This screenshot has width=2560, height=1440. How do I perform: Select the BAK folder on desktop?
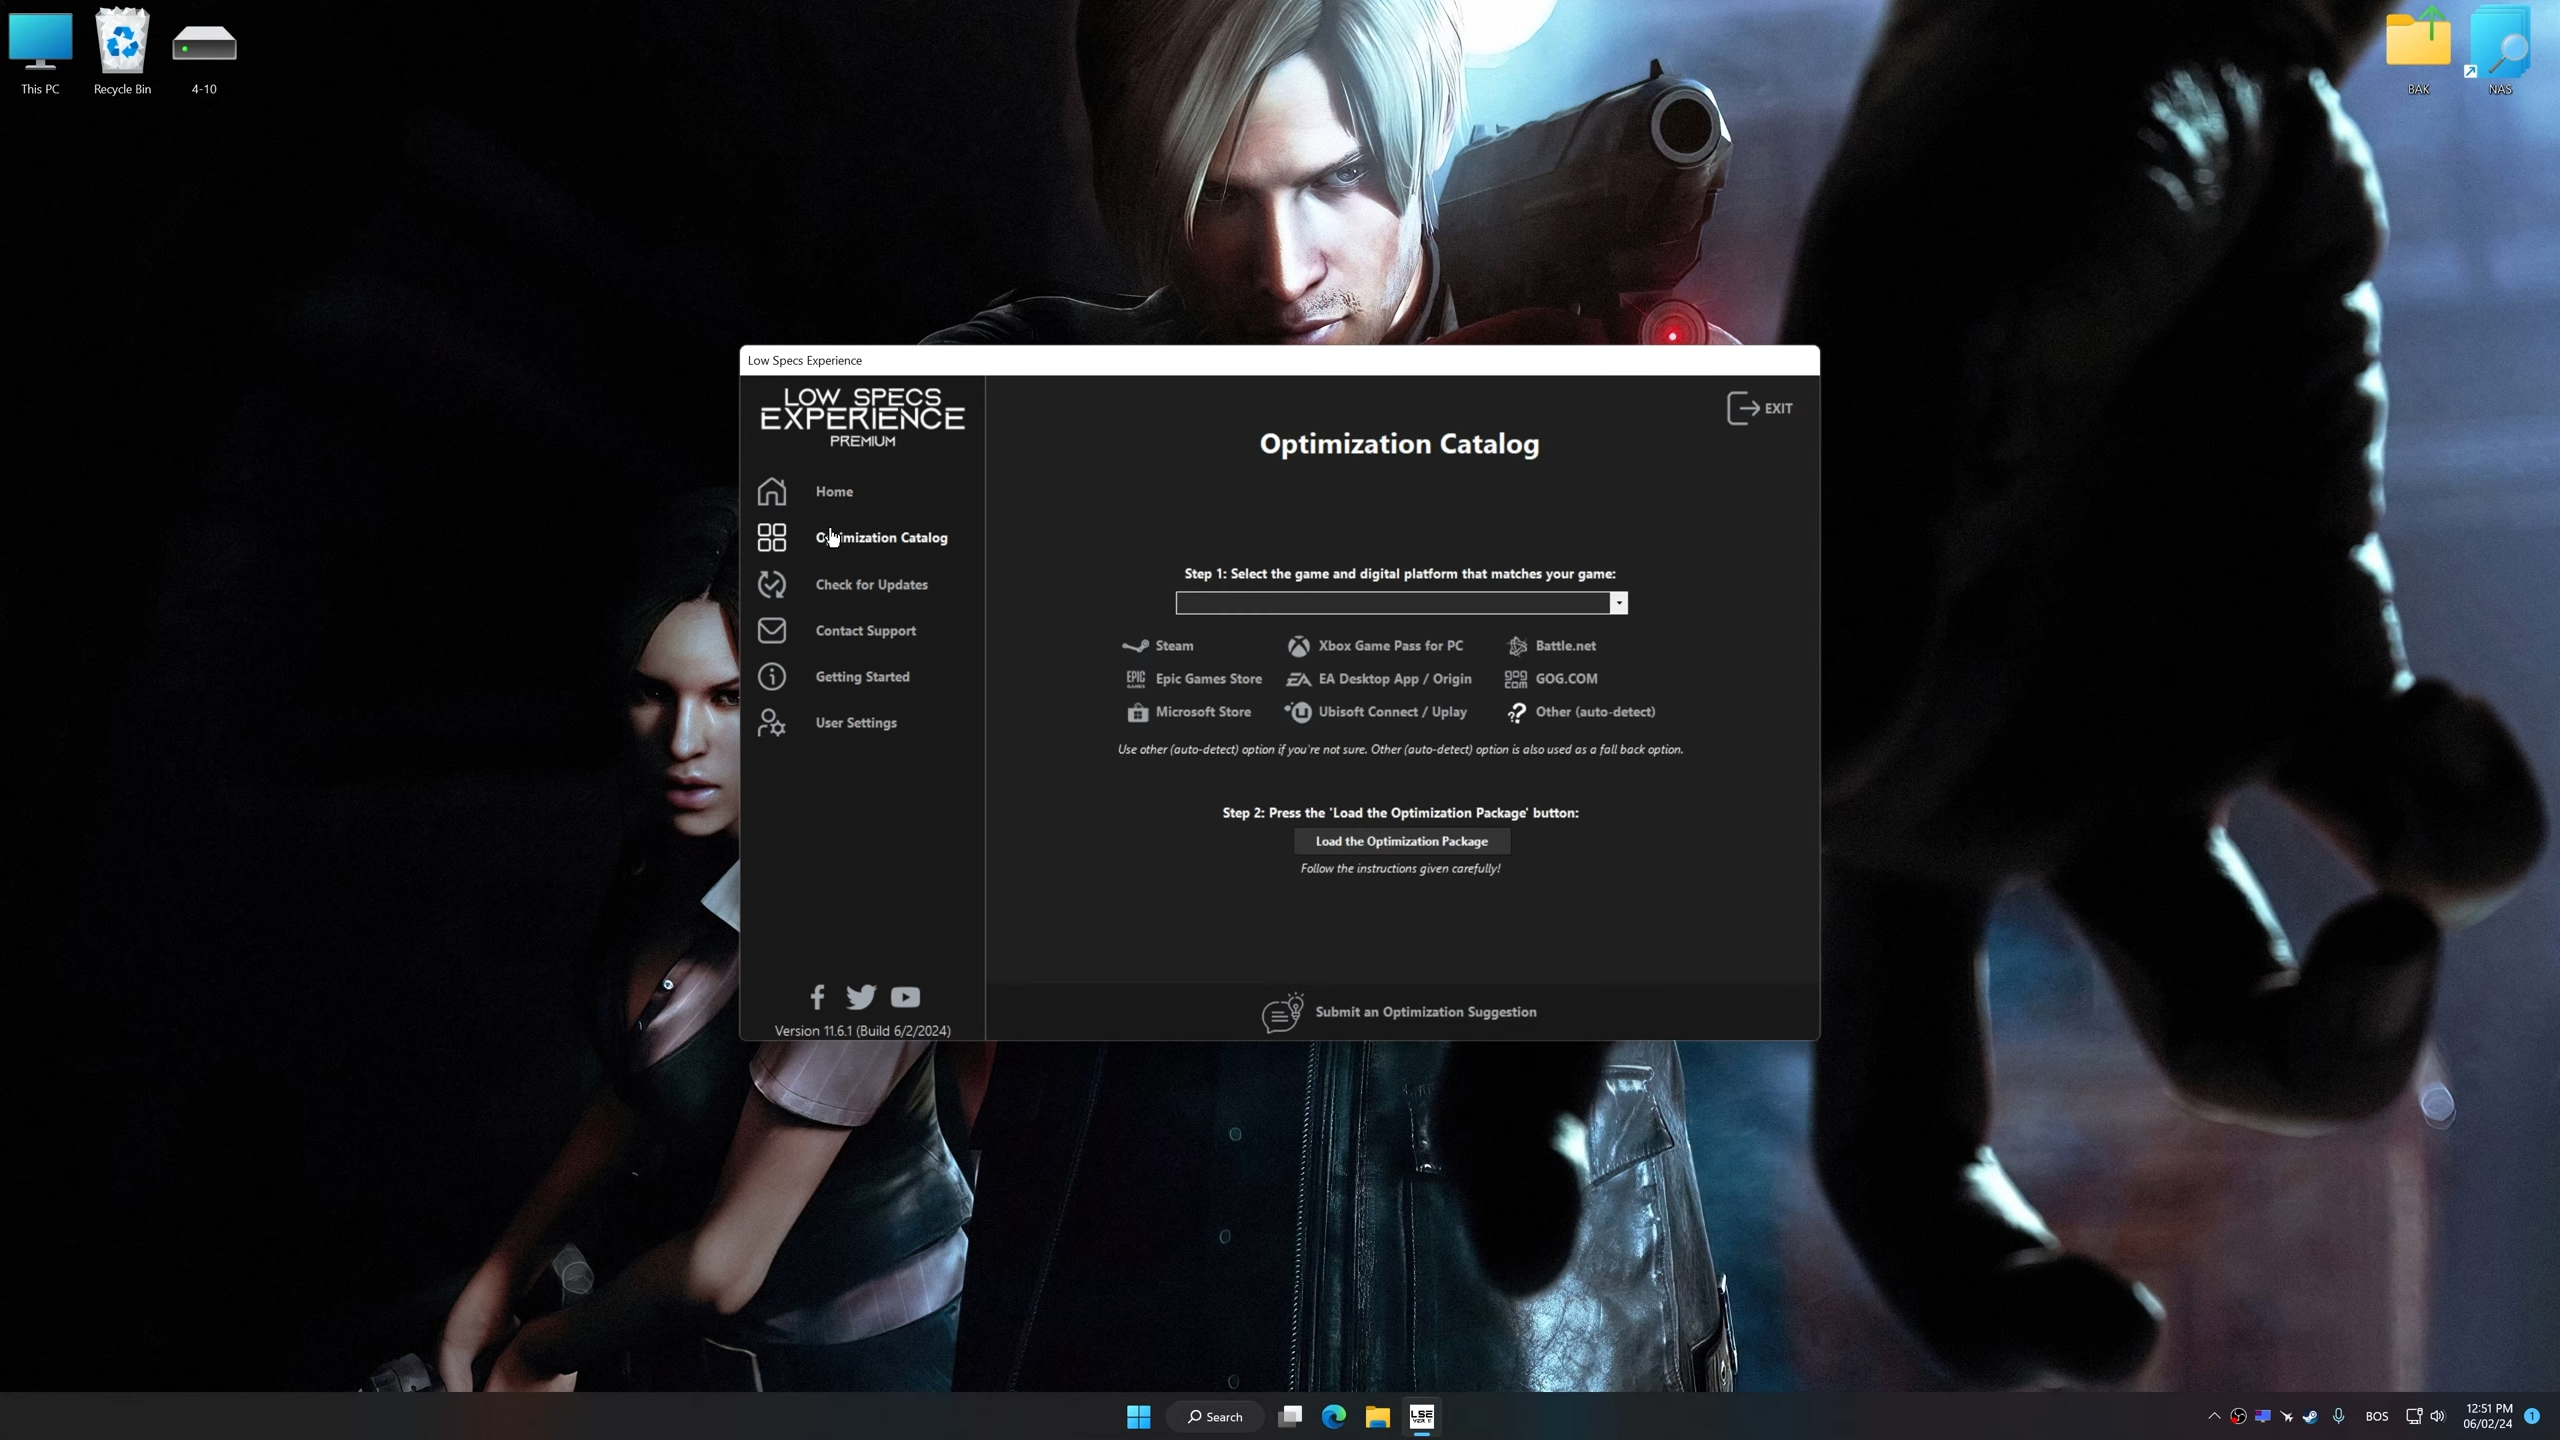[x=2418, y=52]
